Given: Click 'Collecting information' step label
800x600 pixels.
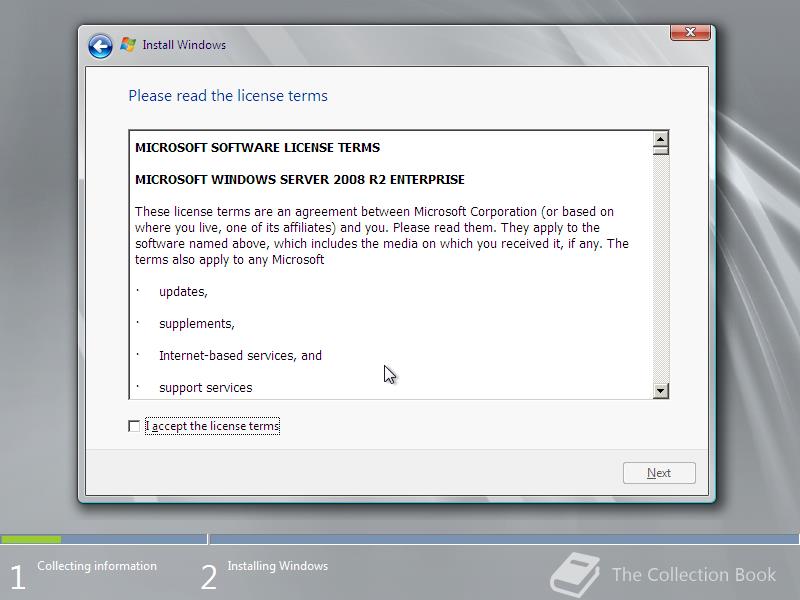Looking at the screenshot, I should click(x=97, y=566).
